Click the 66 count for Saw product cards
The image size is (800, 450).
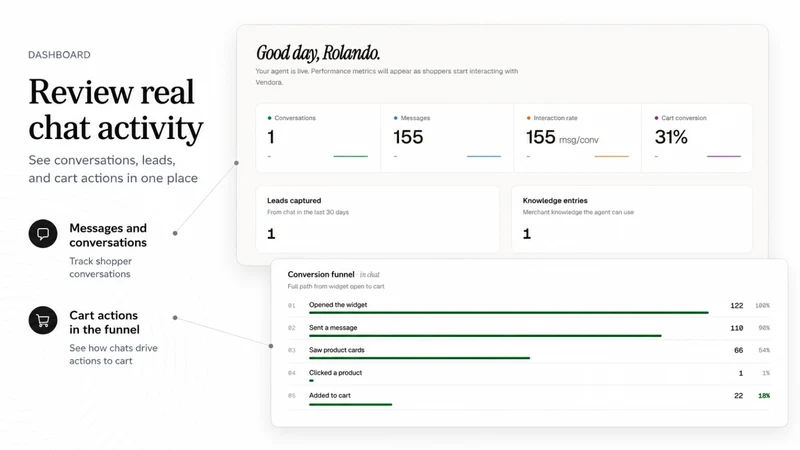[738, 350]
